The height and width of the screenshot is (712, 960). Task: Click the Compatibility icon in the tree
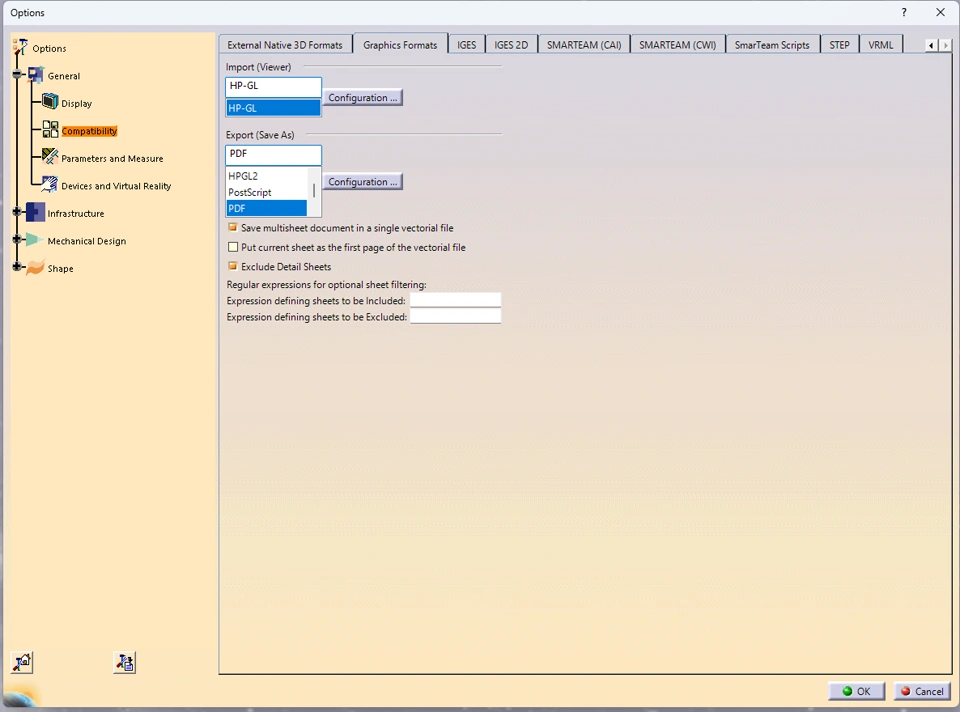tap(50, 130)
